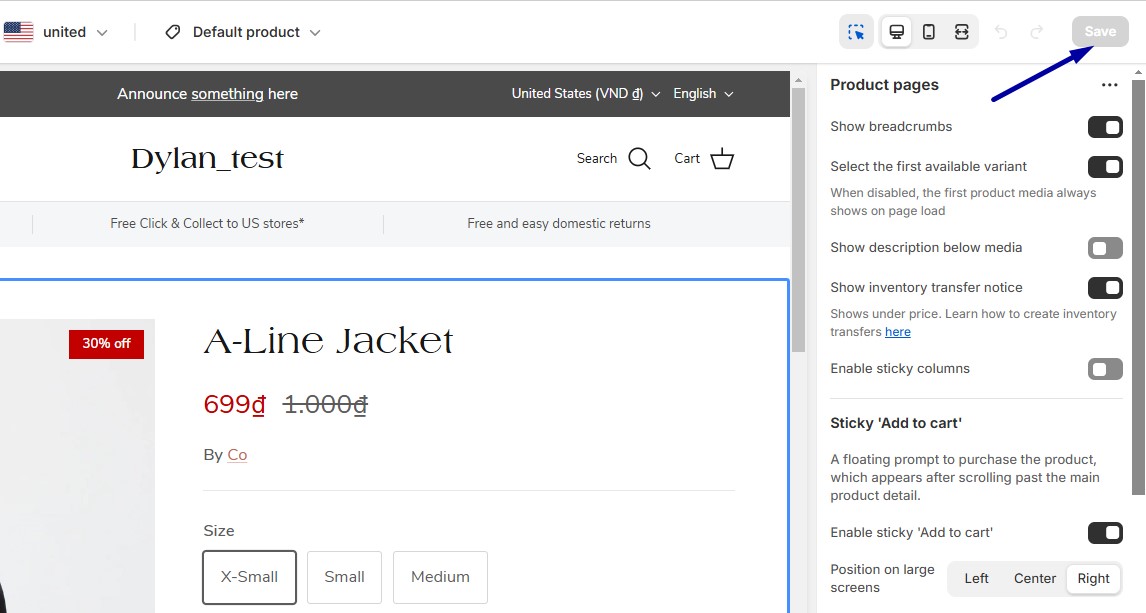Toggle Enable sticky 'Add to cart' switch

(1105, 533)
